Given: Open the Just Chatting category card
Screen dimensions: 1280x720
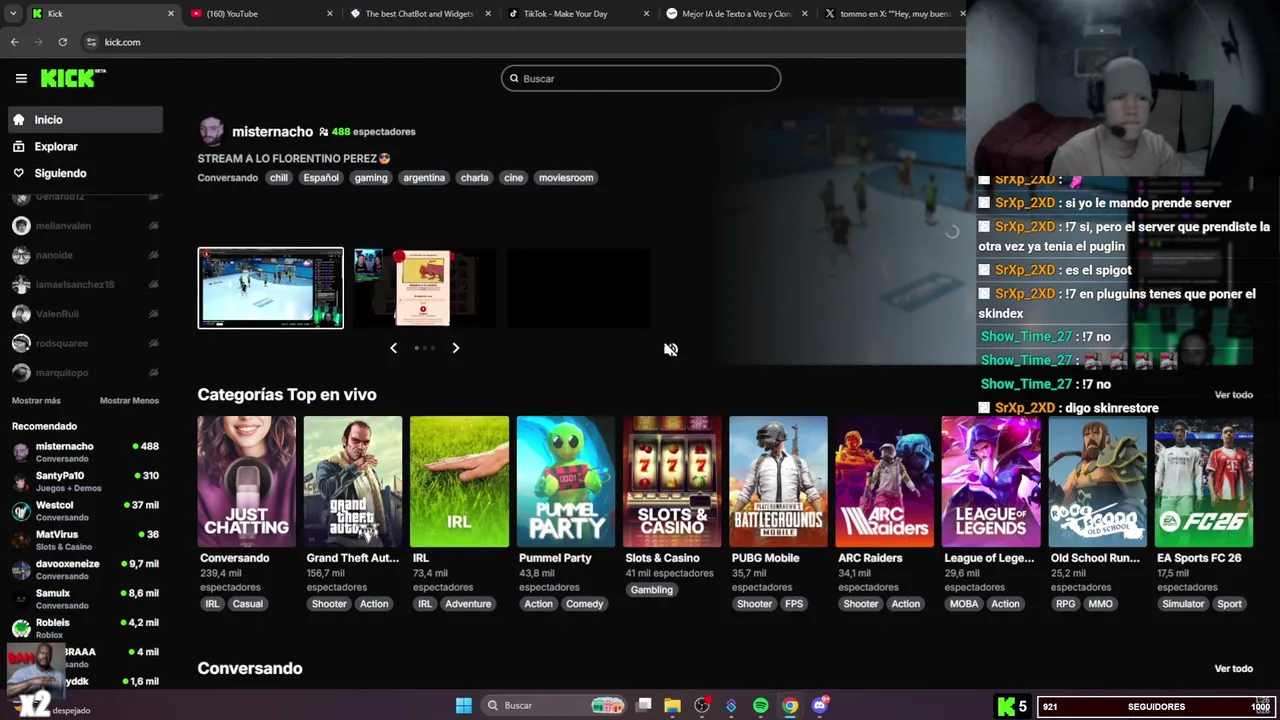Looking at the screenshot, I should point(246,482).
